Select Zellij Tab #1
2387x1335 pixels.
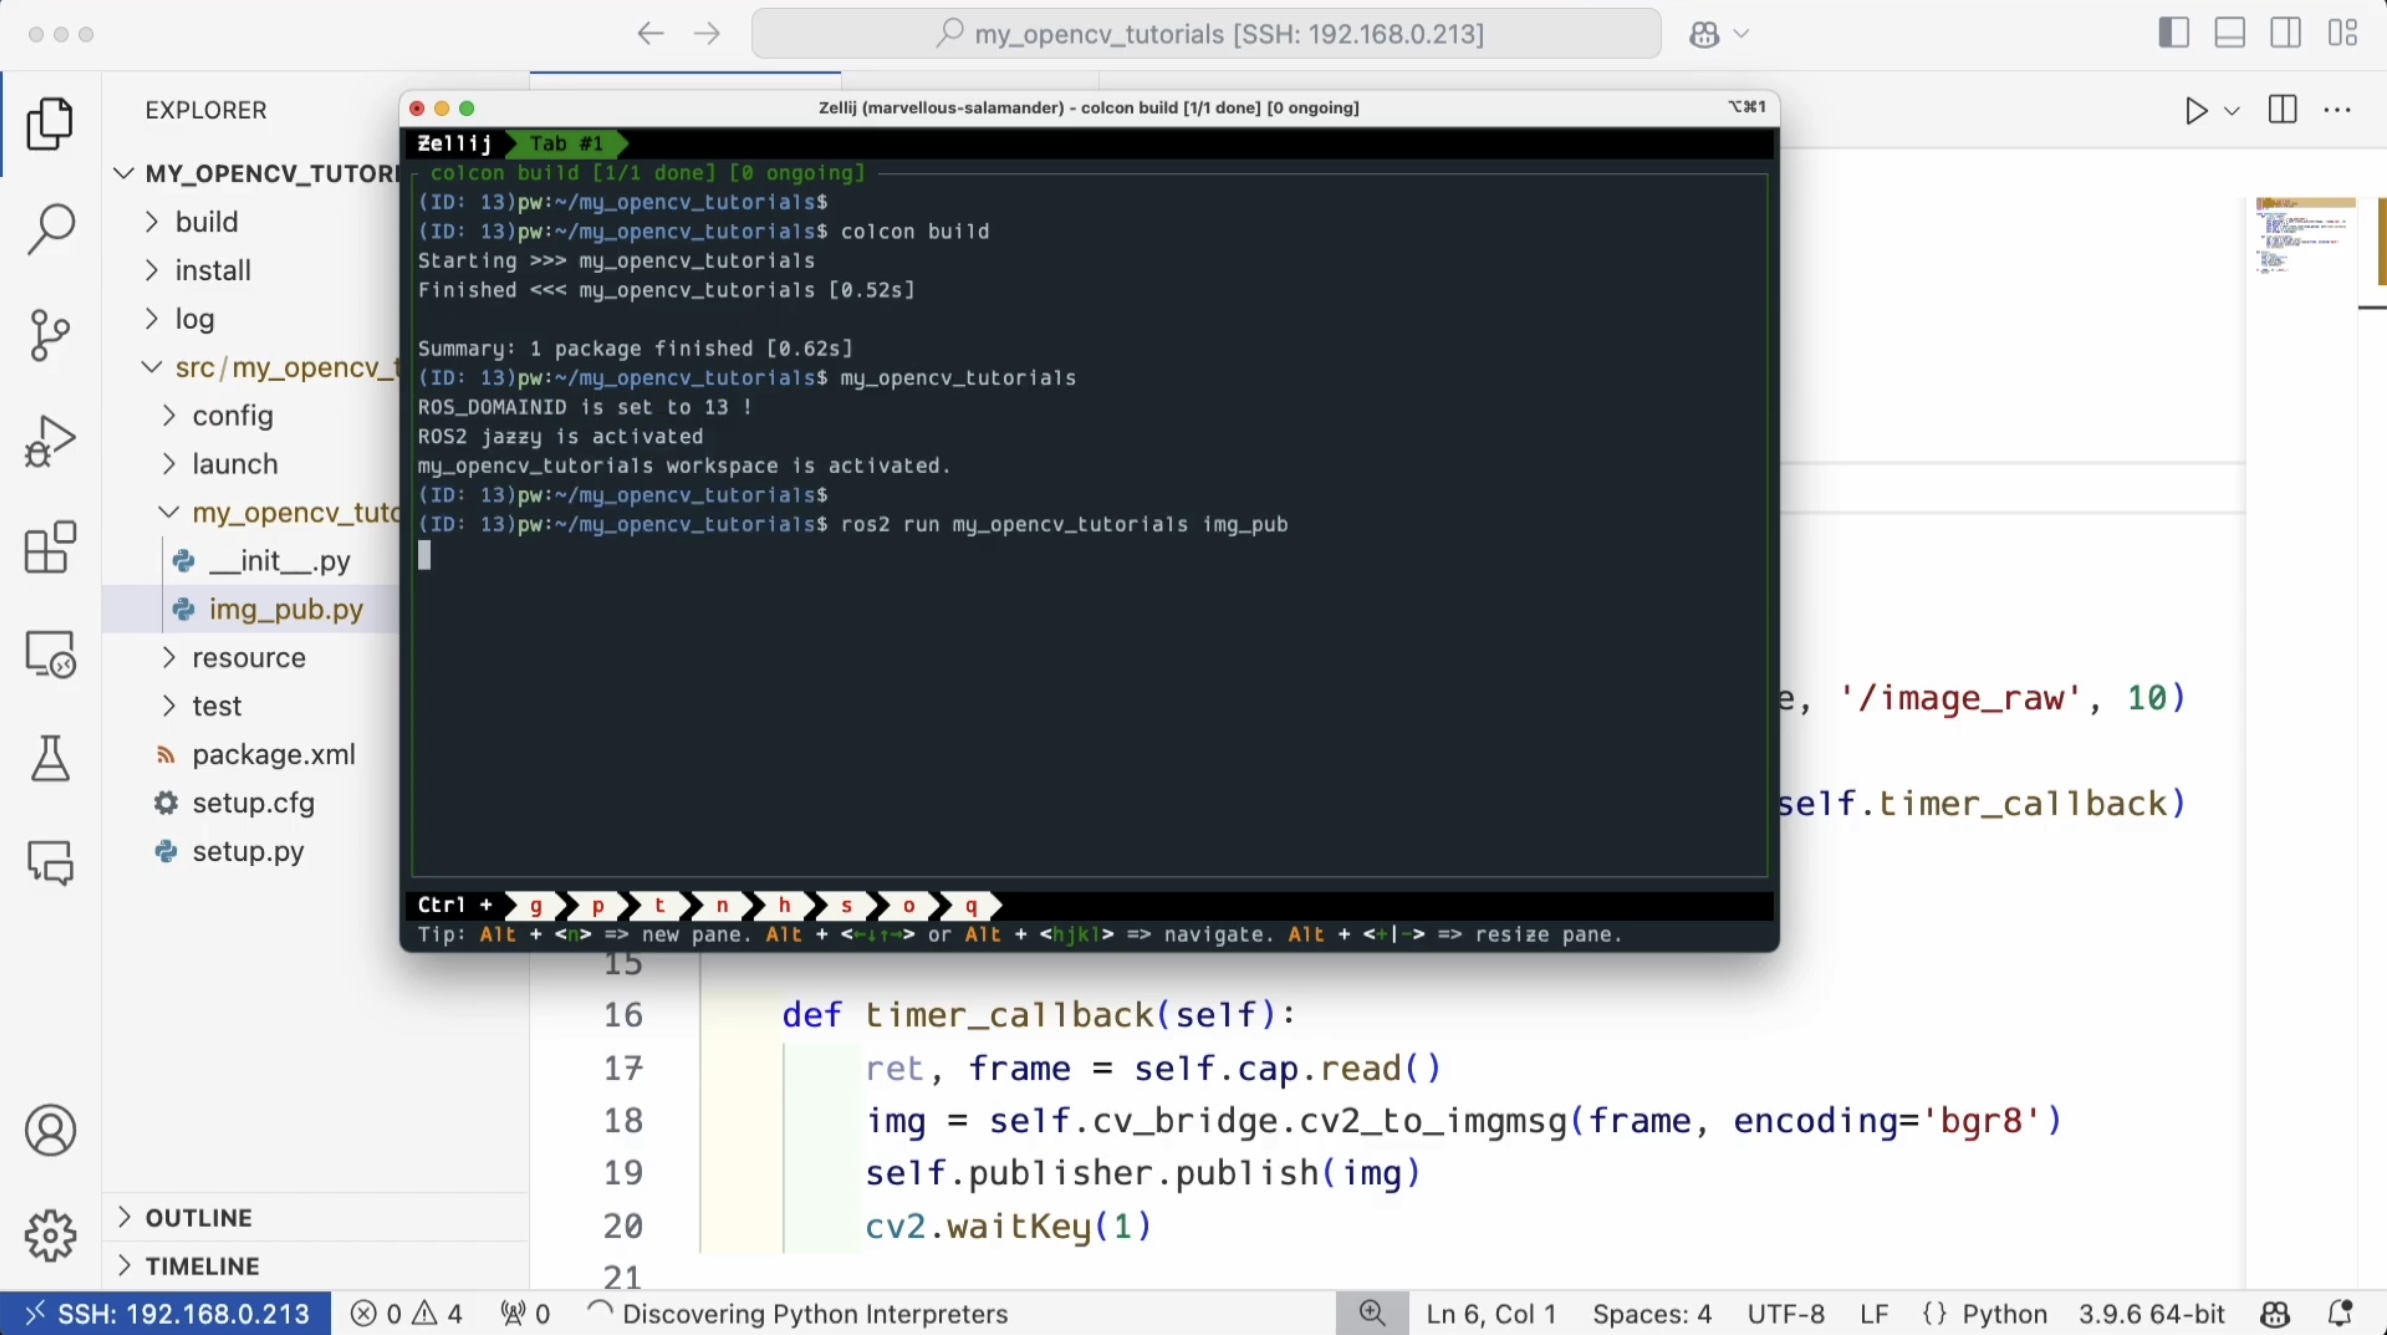pos(566,144)
